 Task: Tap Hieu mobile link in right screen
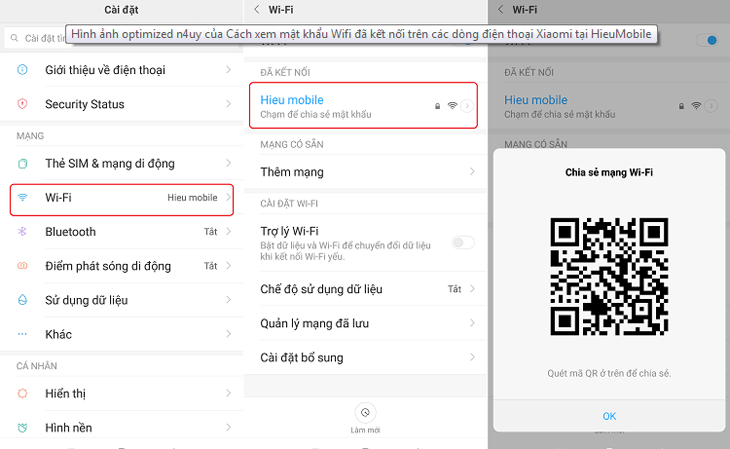[535, 100]
